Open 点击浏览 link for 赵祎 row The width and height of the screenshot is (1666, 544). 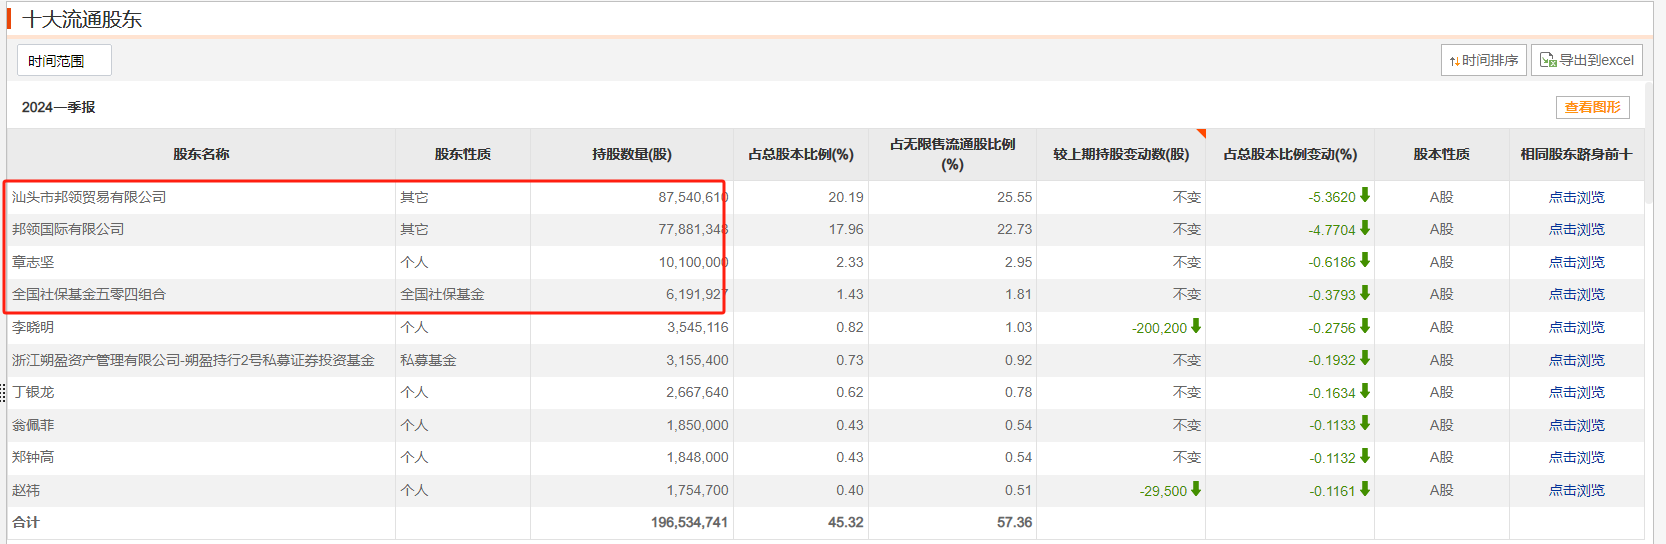click(x=1576, y=490)
